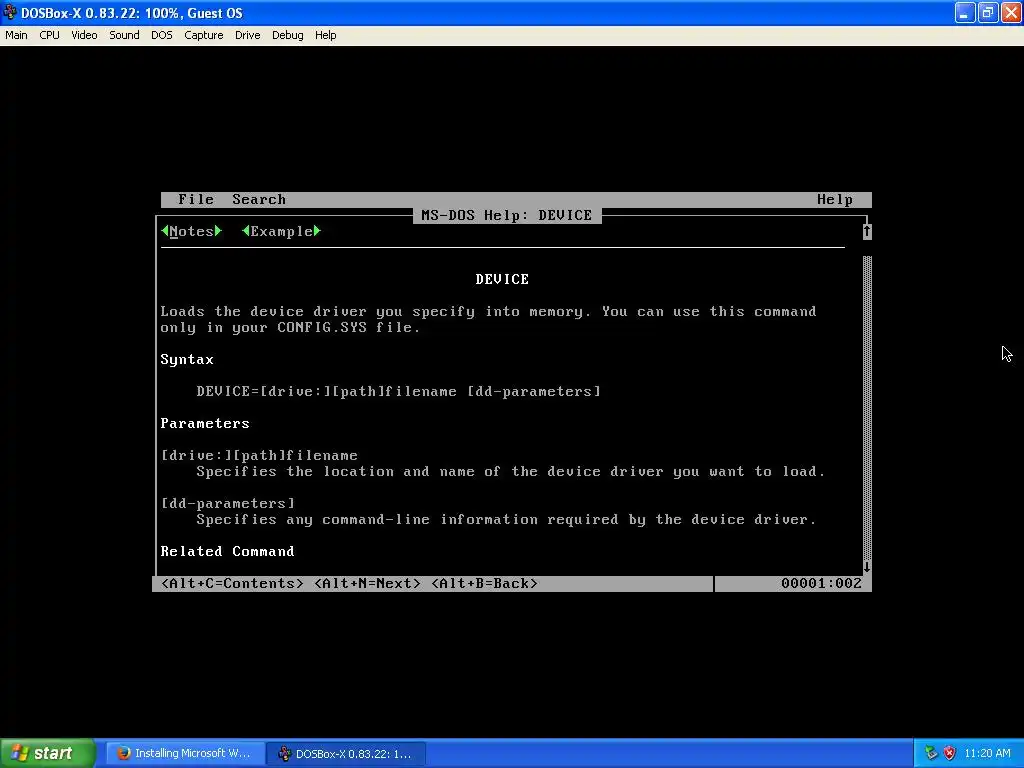Image resolution: width=1024 pixels, height=768 pixels.
Task: Click the scrollbar down arrow in help window
Action: (x=867, y=567)
